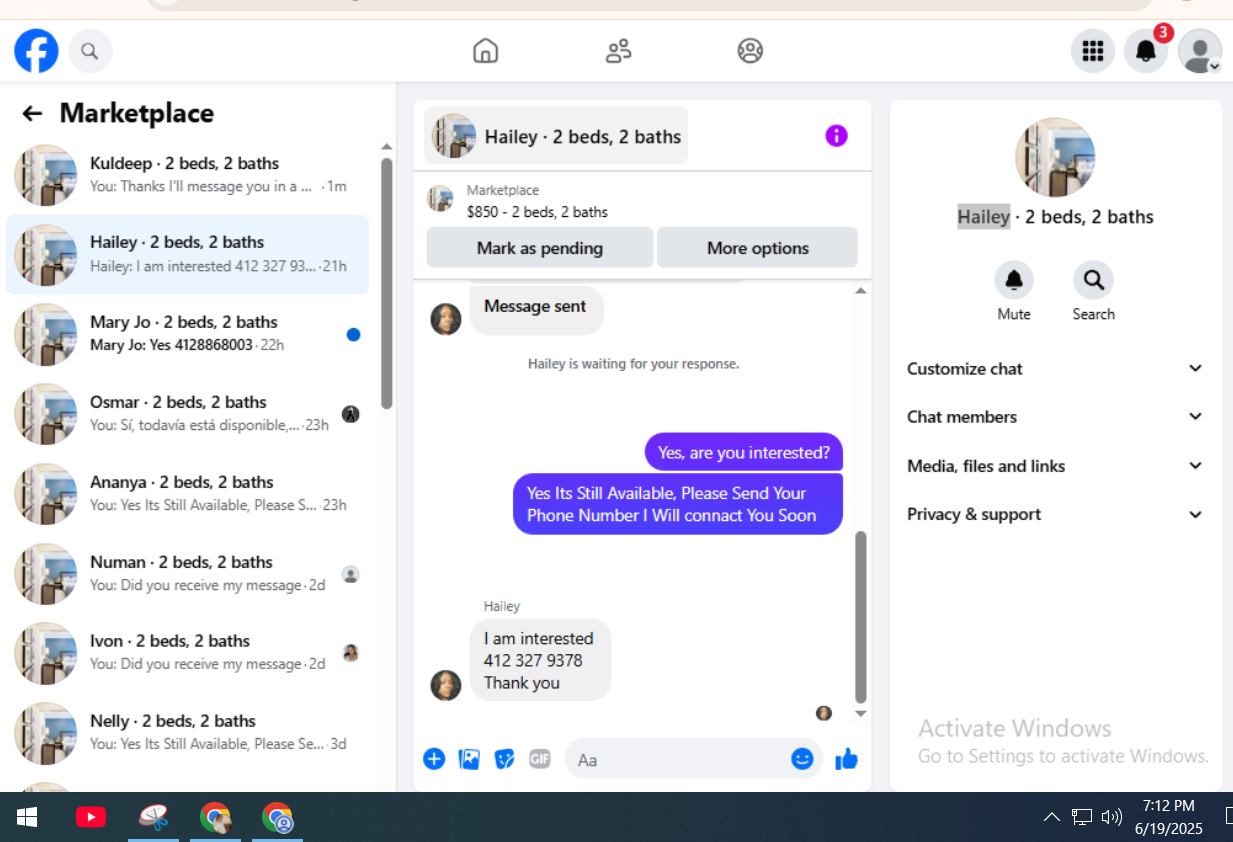Image resolution: width=1233 pixels, height=842 pixels.
Task: Click conversation list scrollbar thumb
Action: (387, 284)
